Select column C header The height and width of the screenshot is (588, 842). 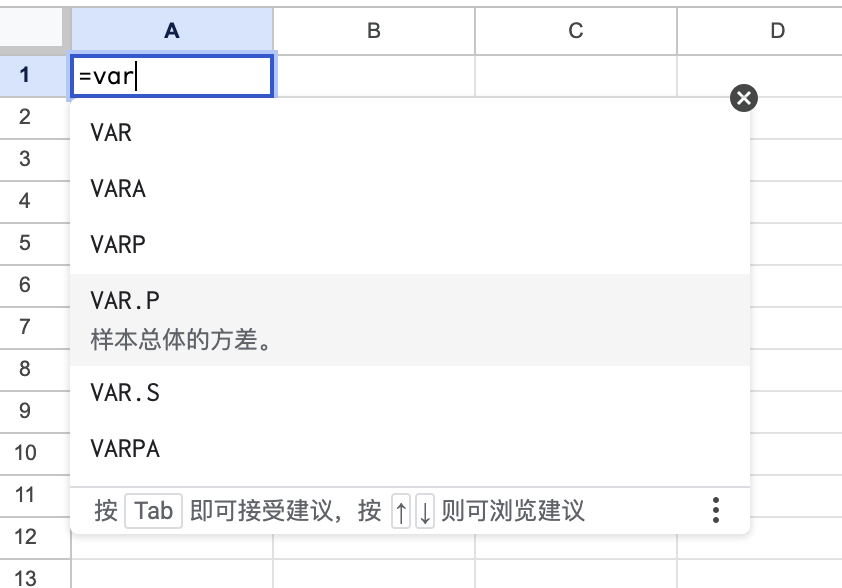[576, 31]
